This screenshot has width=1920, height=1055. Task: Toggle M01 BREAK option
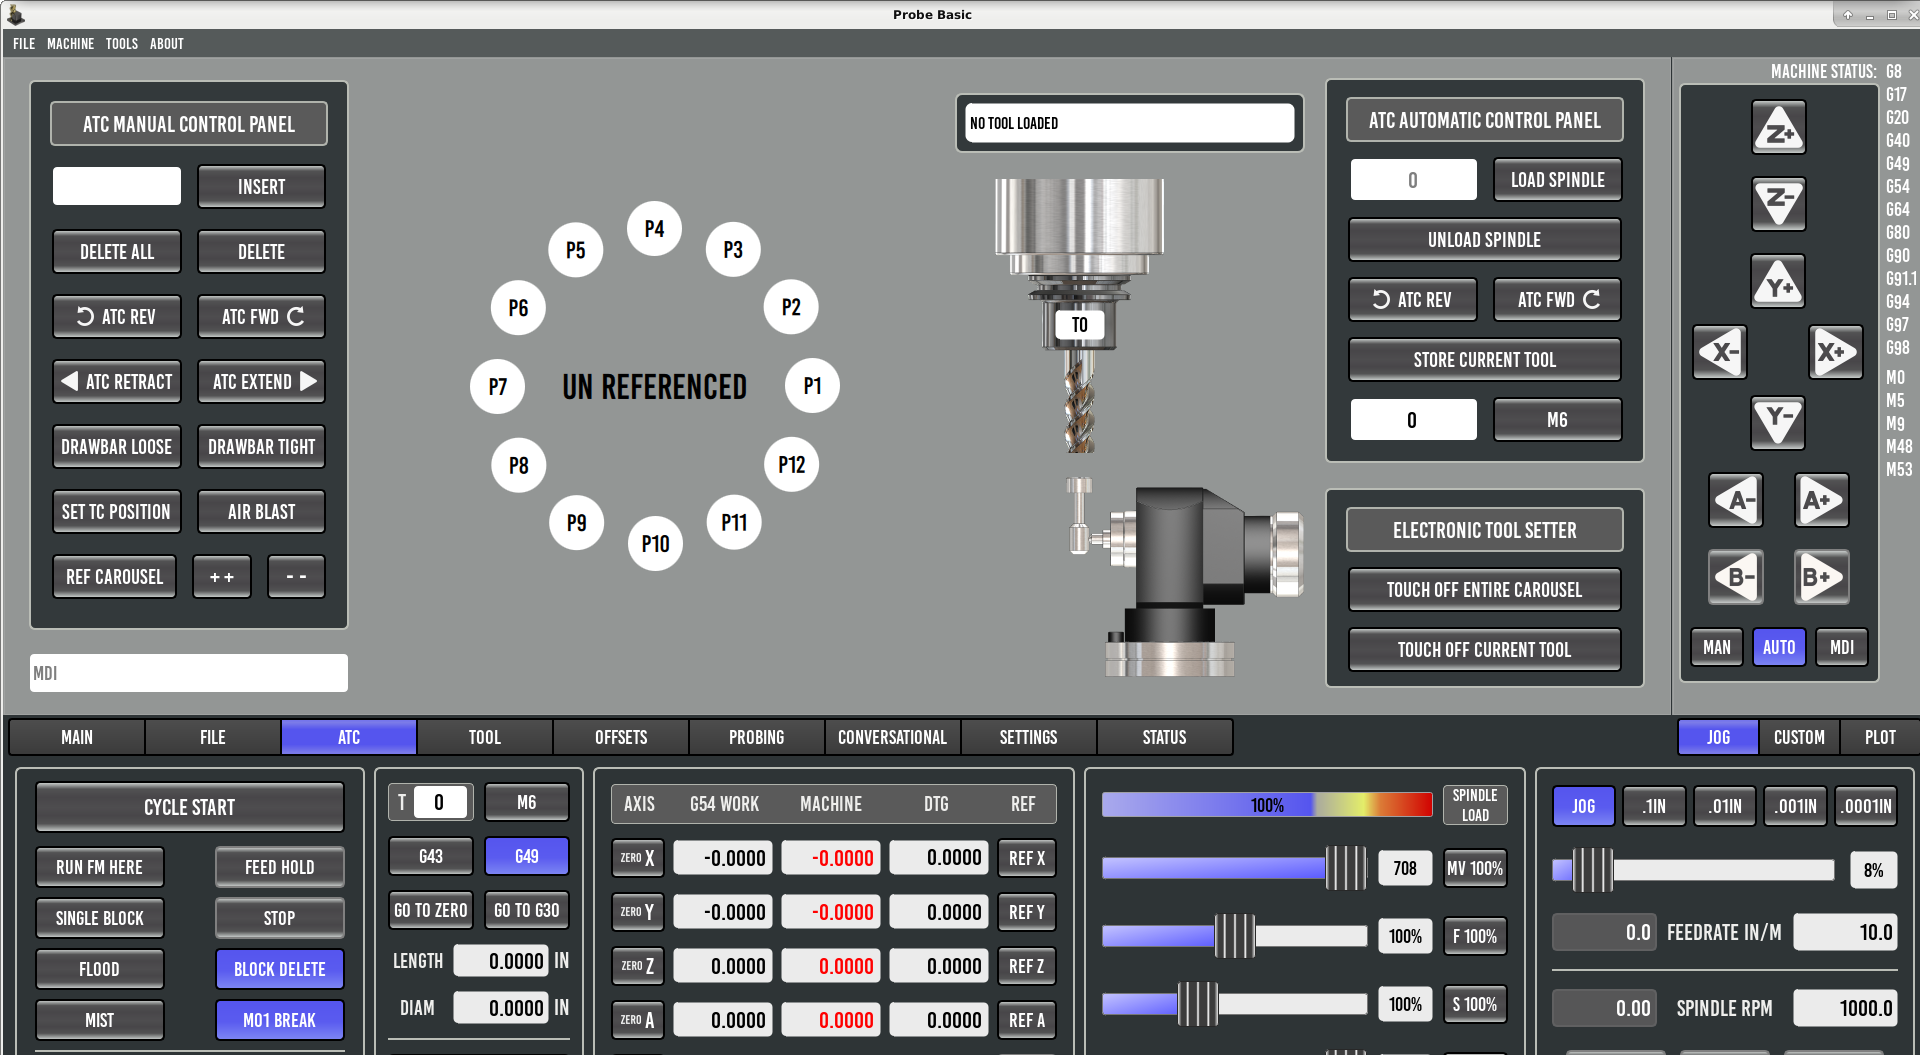point(280,1019)
